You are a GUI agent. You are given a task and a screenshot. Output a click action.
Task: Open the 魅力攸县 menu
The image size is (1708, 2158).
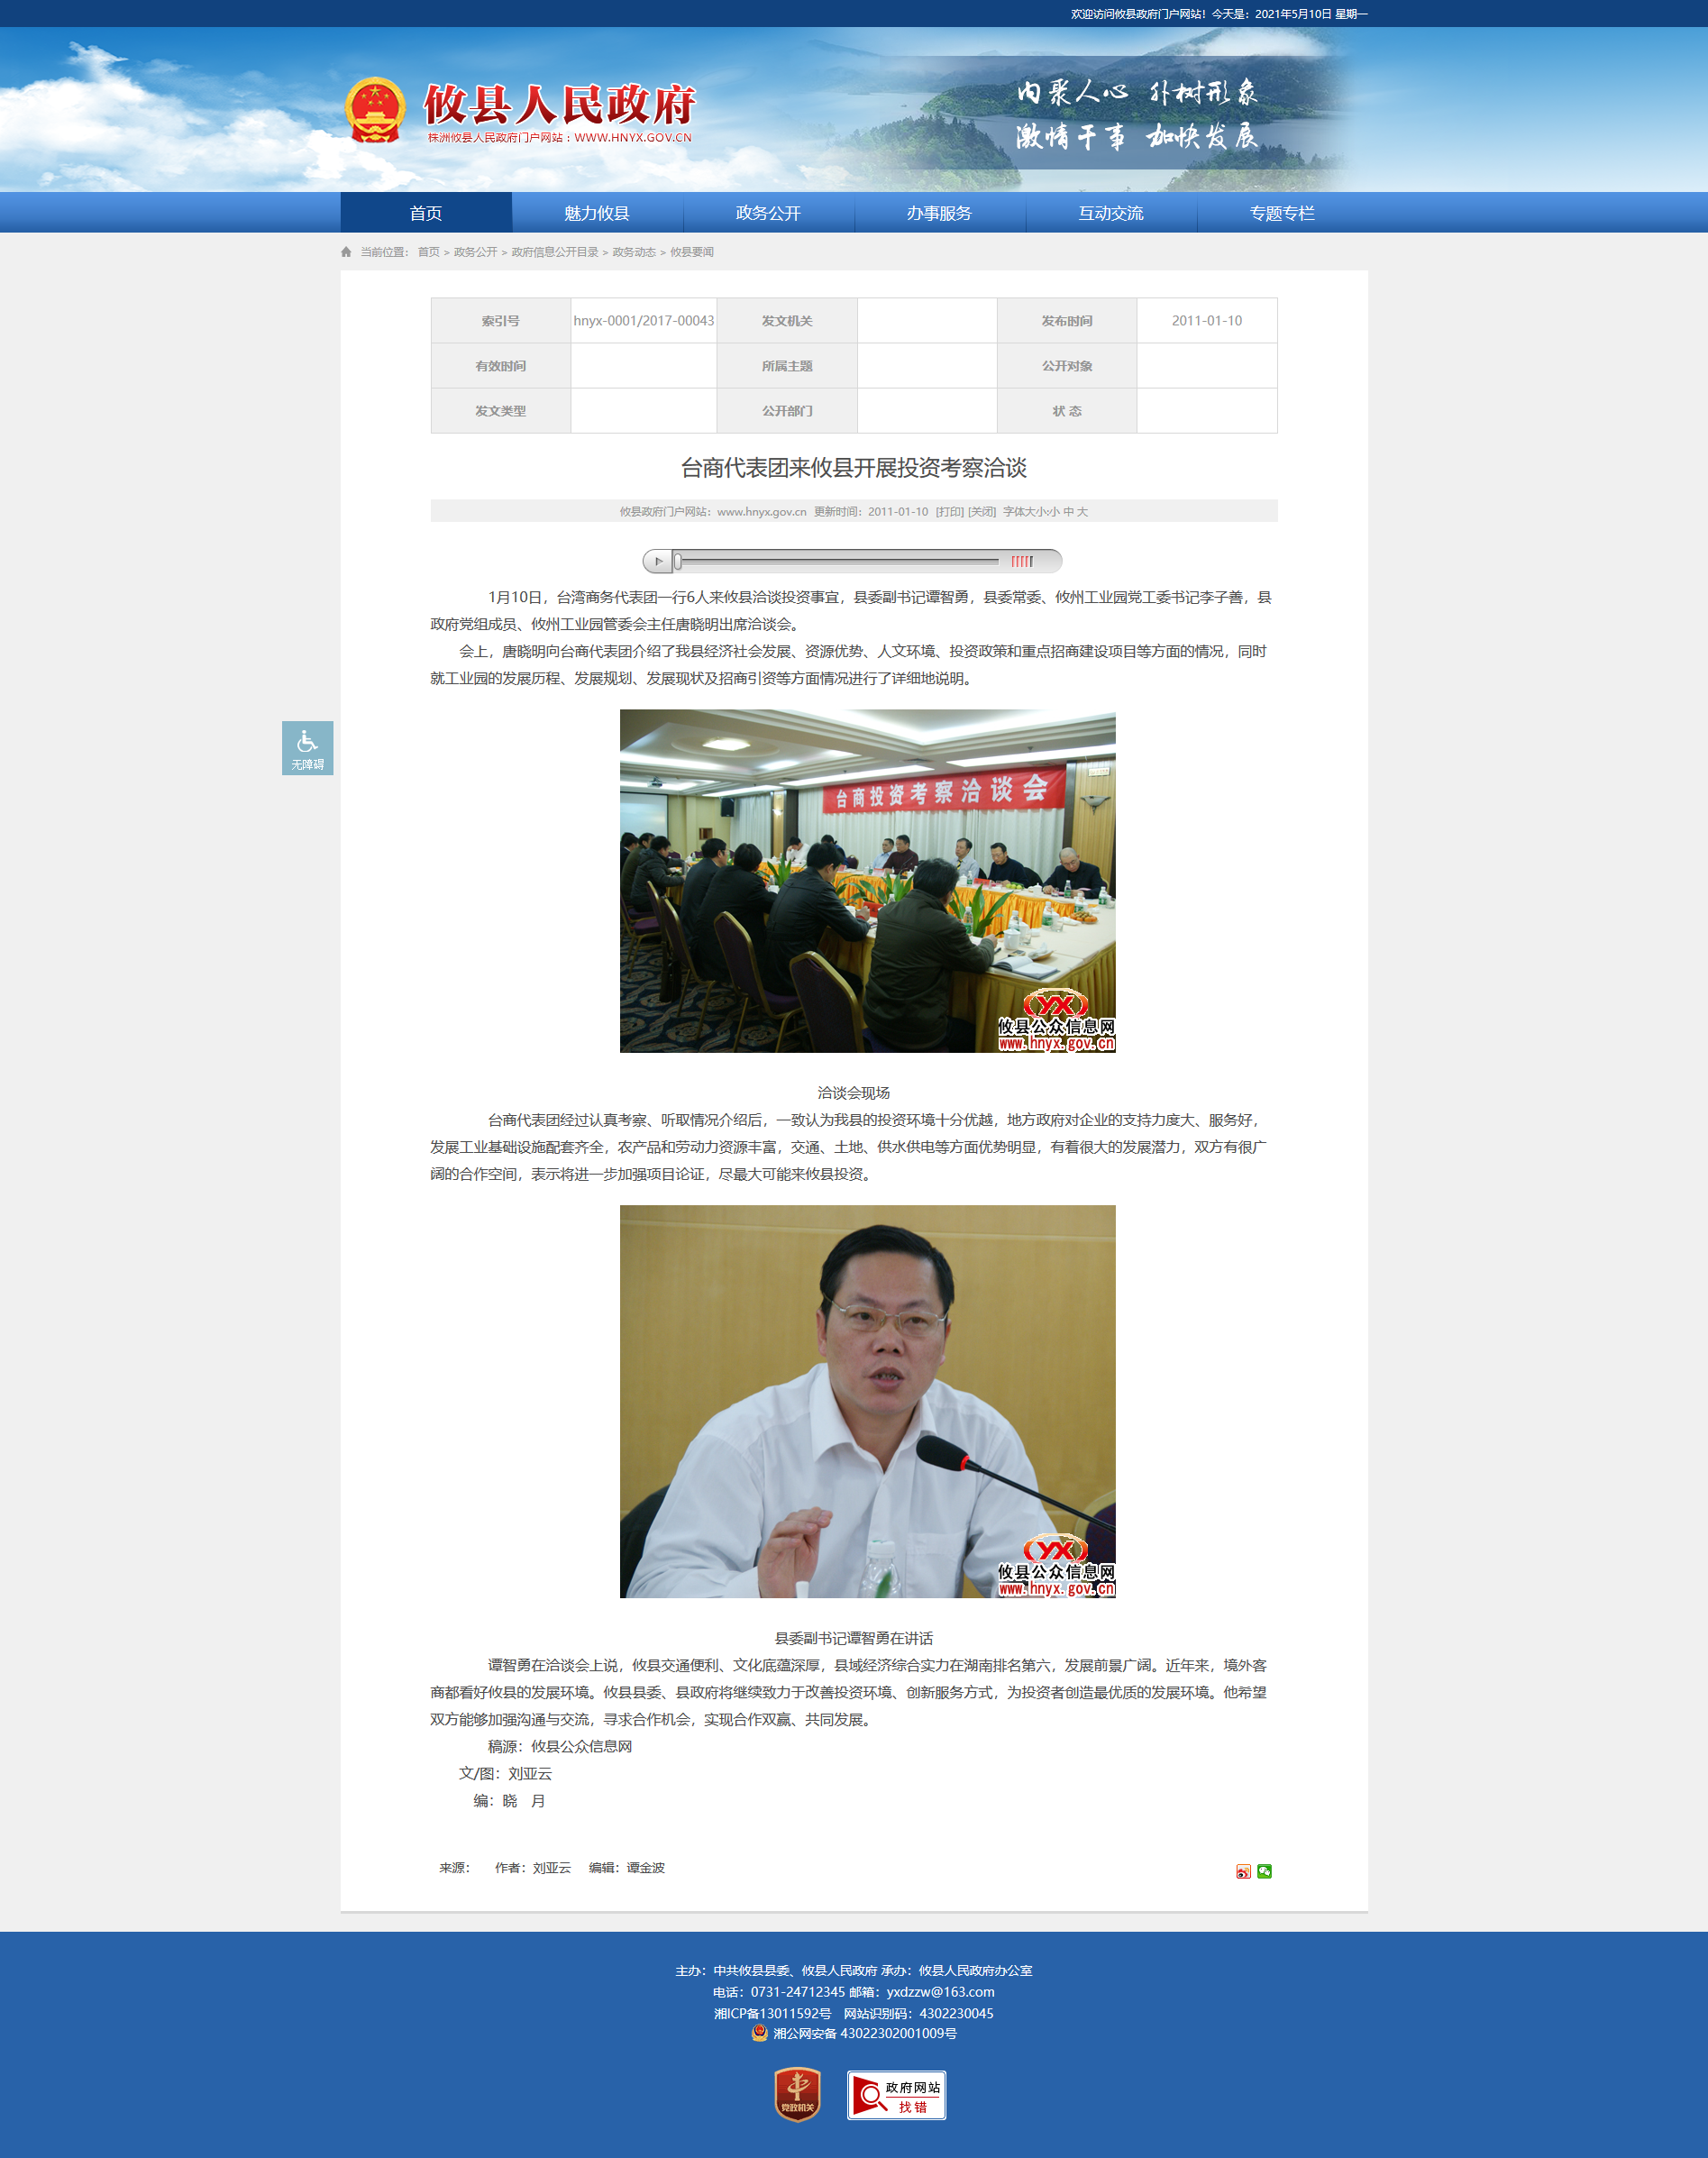(x=597, y=213)
